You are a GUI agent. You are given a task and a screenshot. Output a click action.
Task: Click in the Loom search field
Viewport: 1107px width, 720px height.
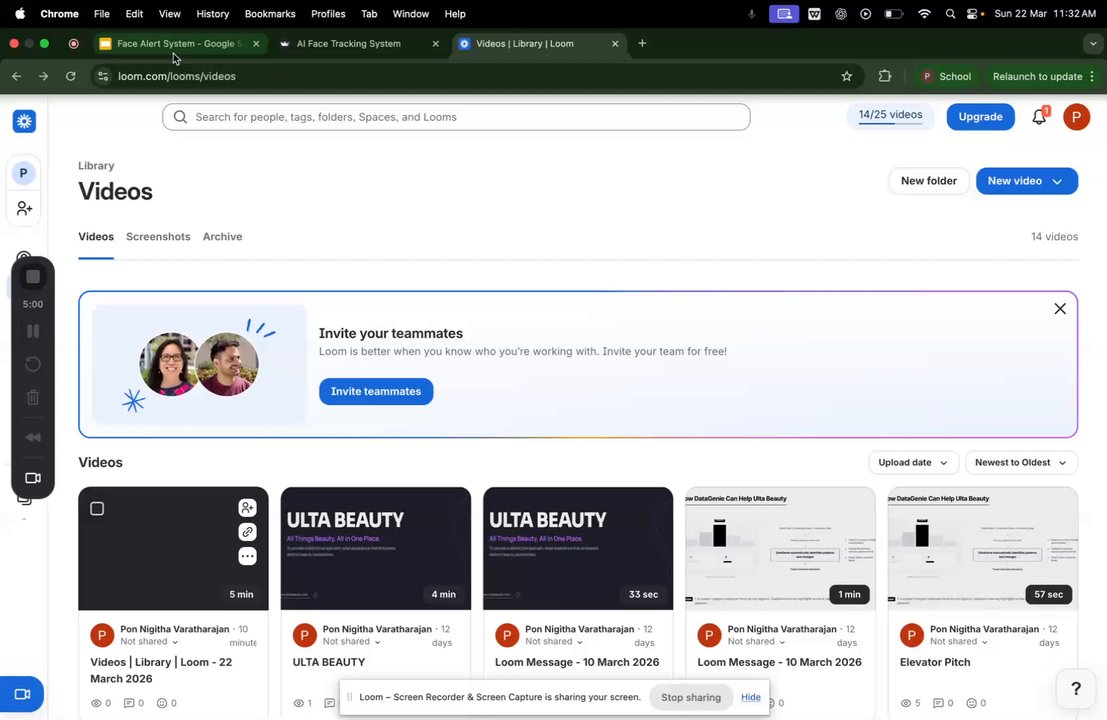456,117
